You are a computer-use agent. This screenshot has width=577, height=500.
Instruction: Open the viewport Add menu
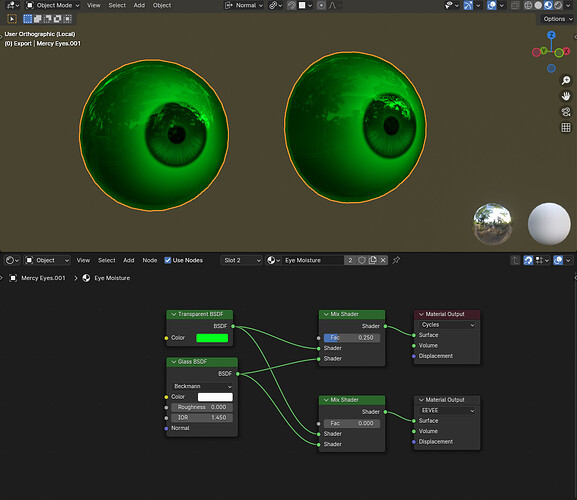point(139,5)
